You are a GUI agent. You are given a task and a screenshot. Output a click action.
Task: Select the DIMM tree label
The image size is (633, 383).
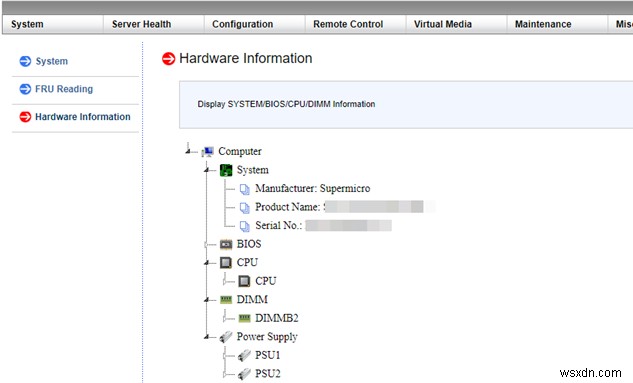click(x=252, y=299)
